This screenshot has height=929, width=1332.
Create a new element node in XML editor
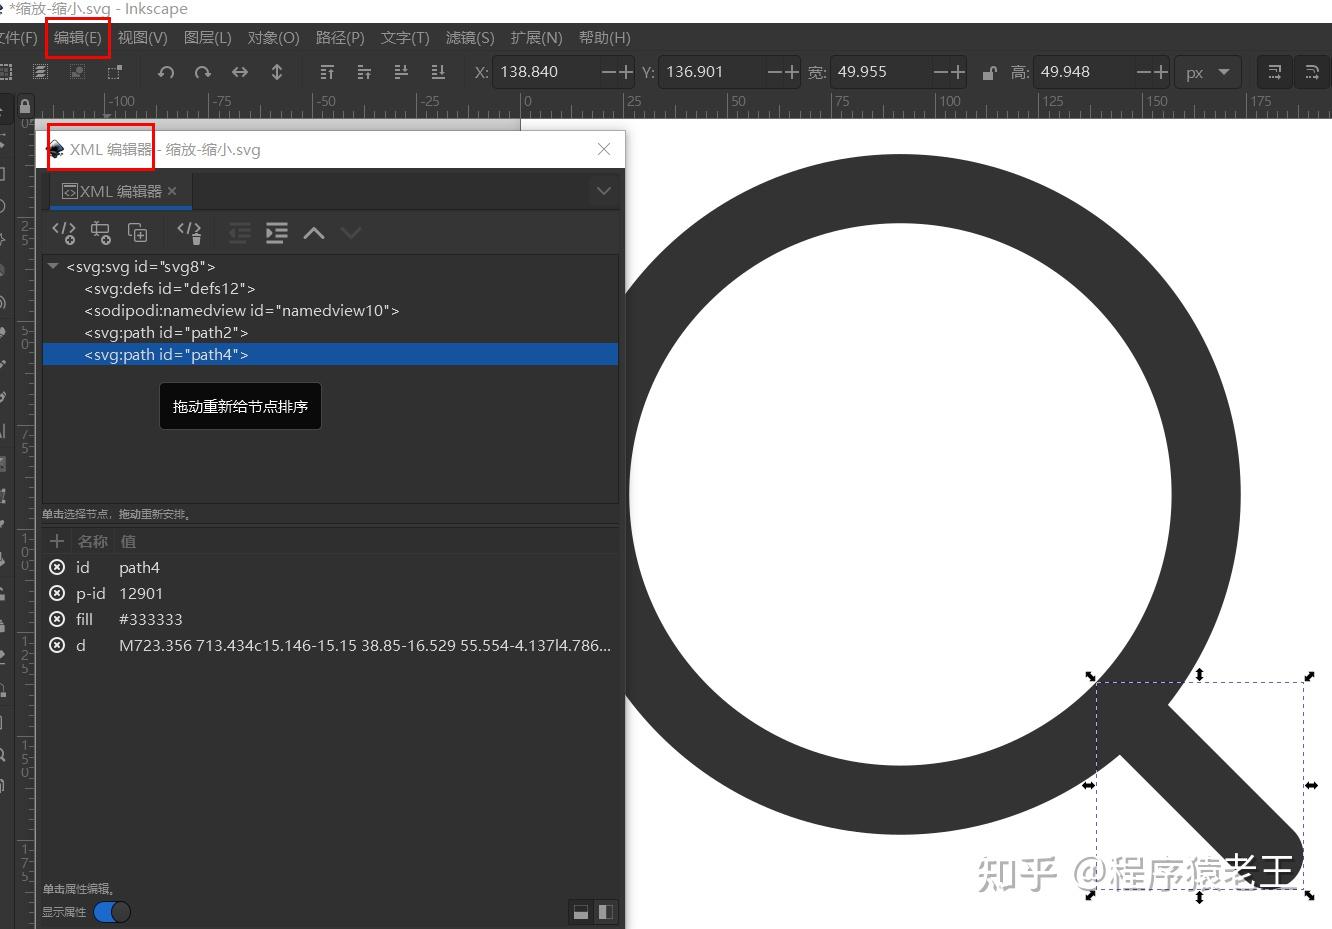(x=64, y=232)
